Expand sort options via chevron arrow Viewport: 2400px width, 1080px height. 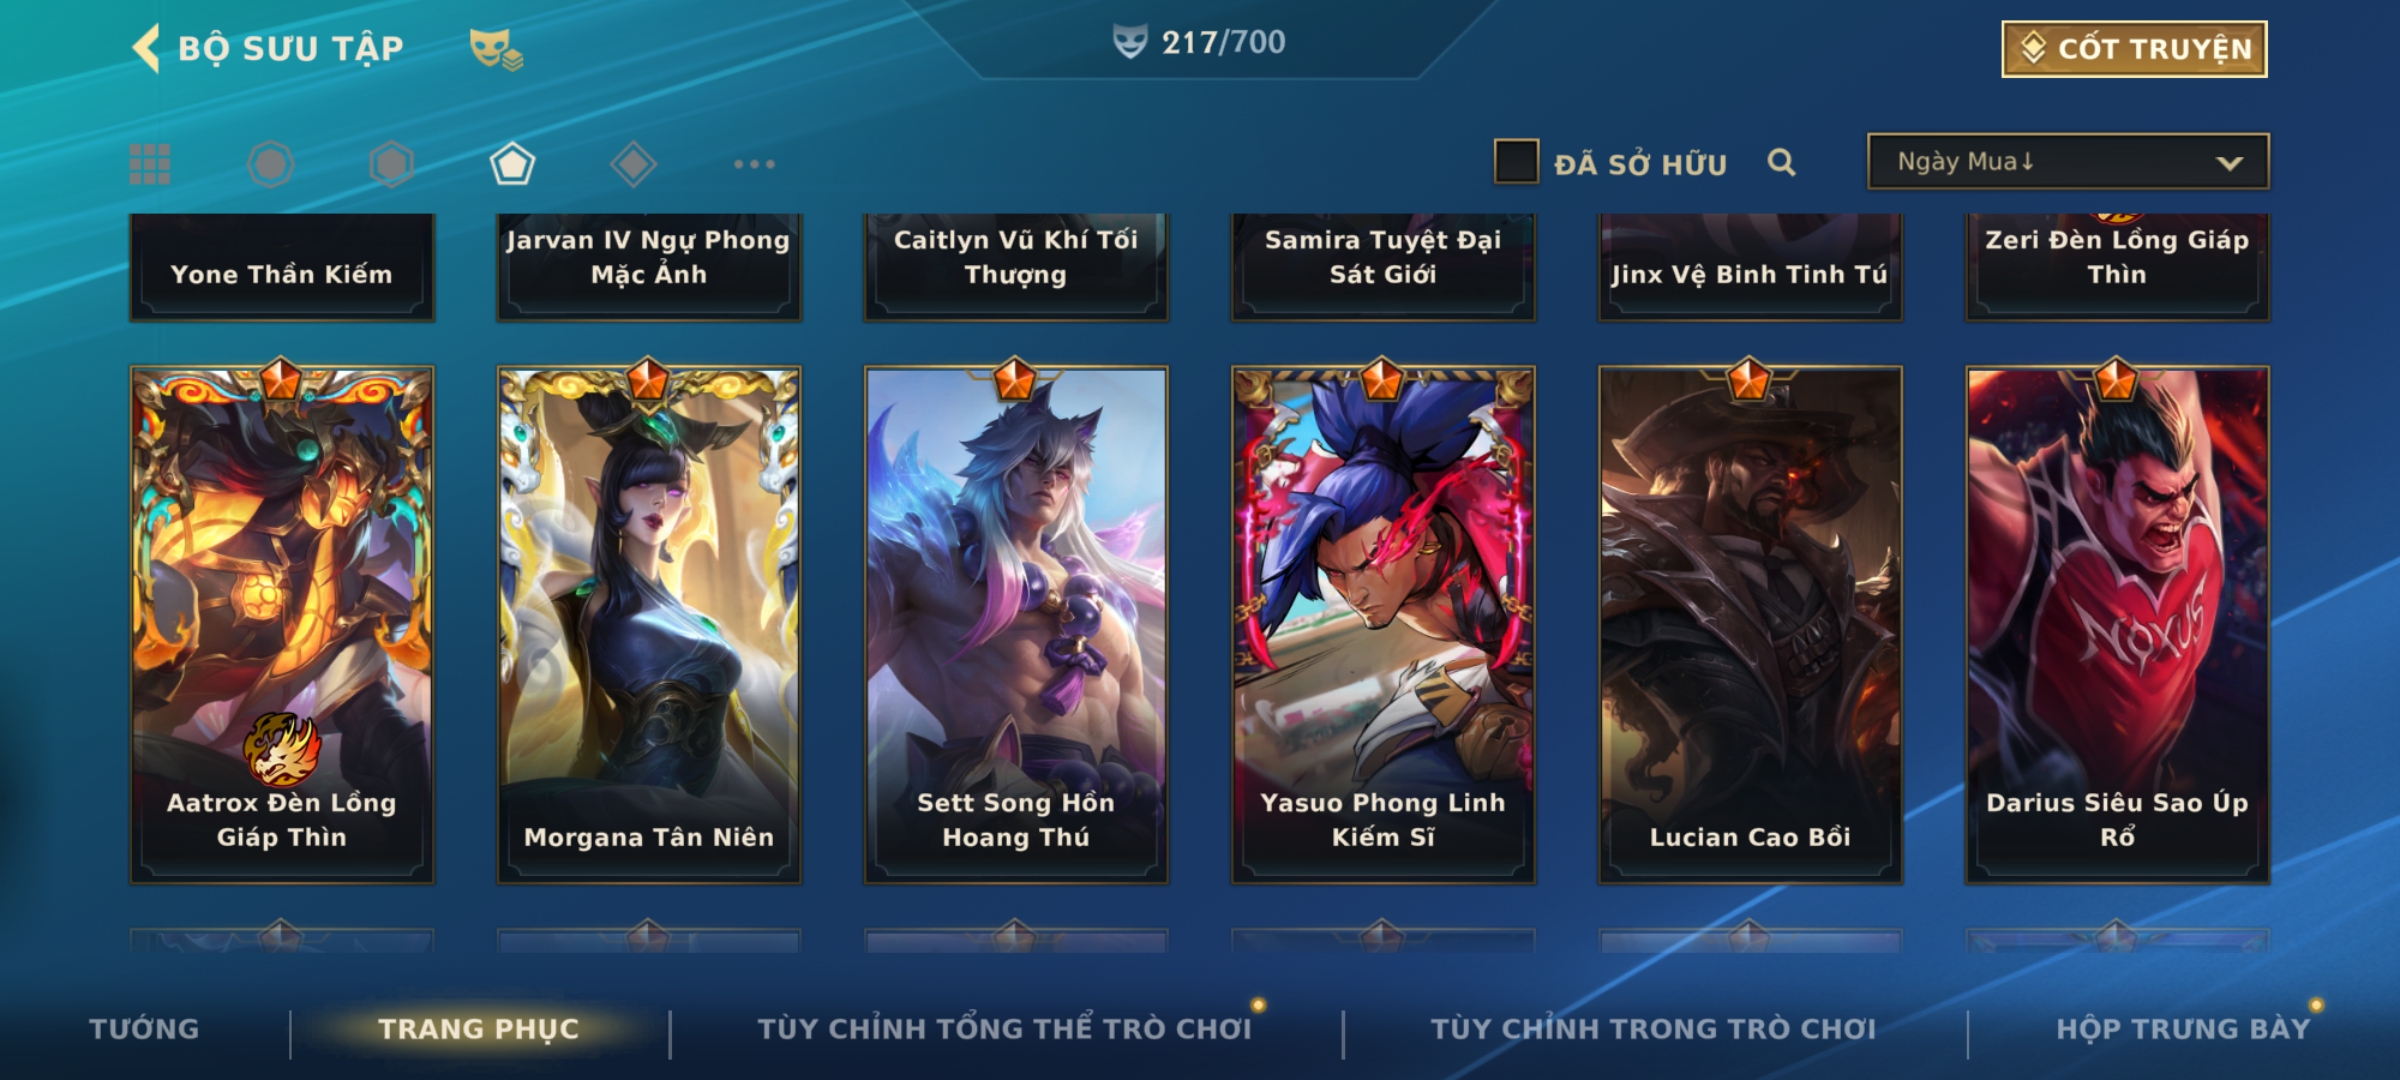pos(2229,163)
